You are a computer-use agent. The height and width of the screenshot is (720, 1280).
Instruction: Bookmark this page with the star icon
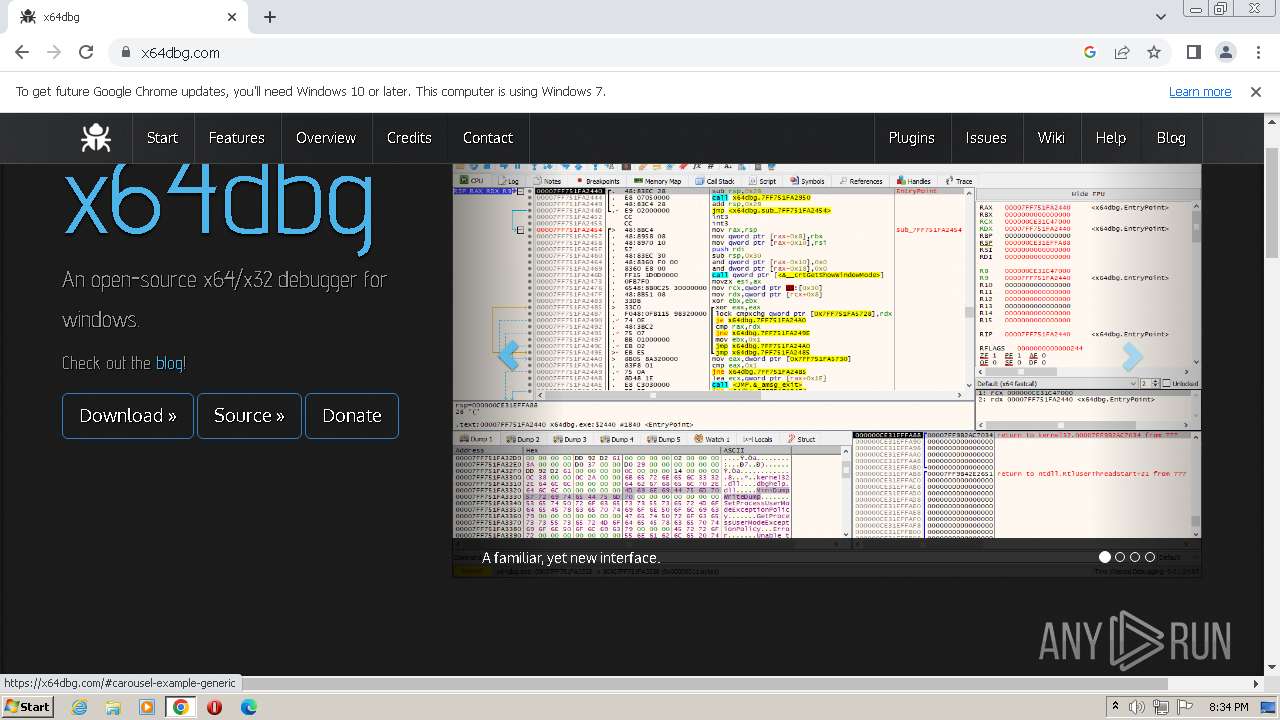tap(1154, 52)
